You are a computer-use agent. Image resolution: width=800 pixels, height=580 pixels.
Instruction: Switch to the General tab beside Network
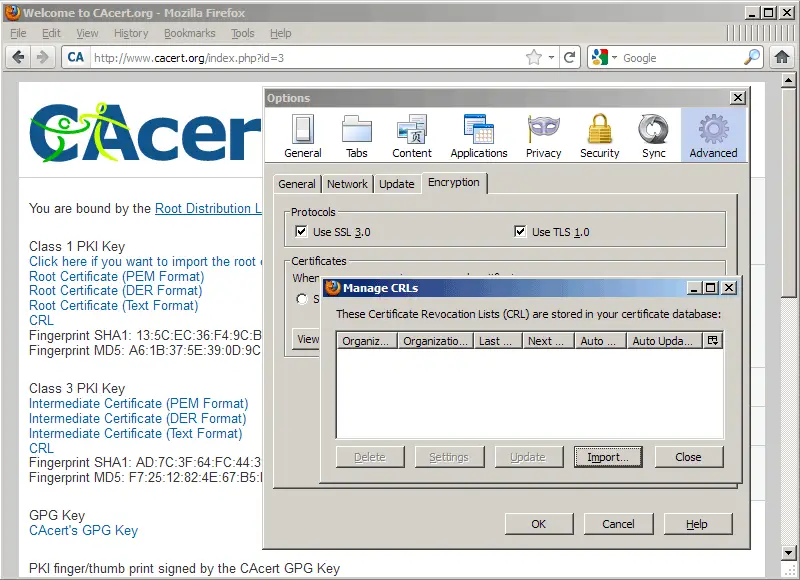pyautogui.click(x=297, y=184)
